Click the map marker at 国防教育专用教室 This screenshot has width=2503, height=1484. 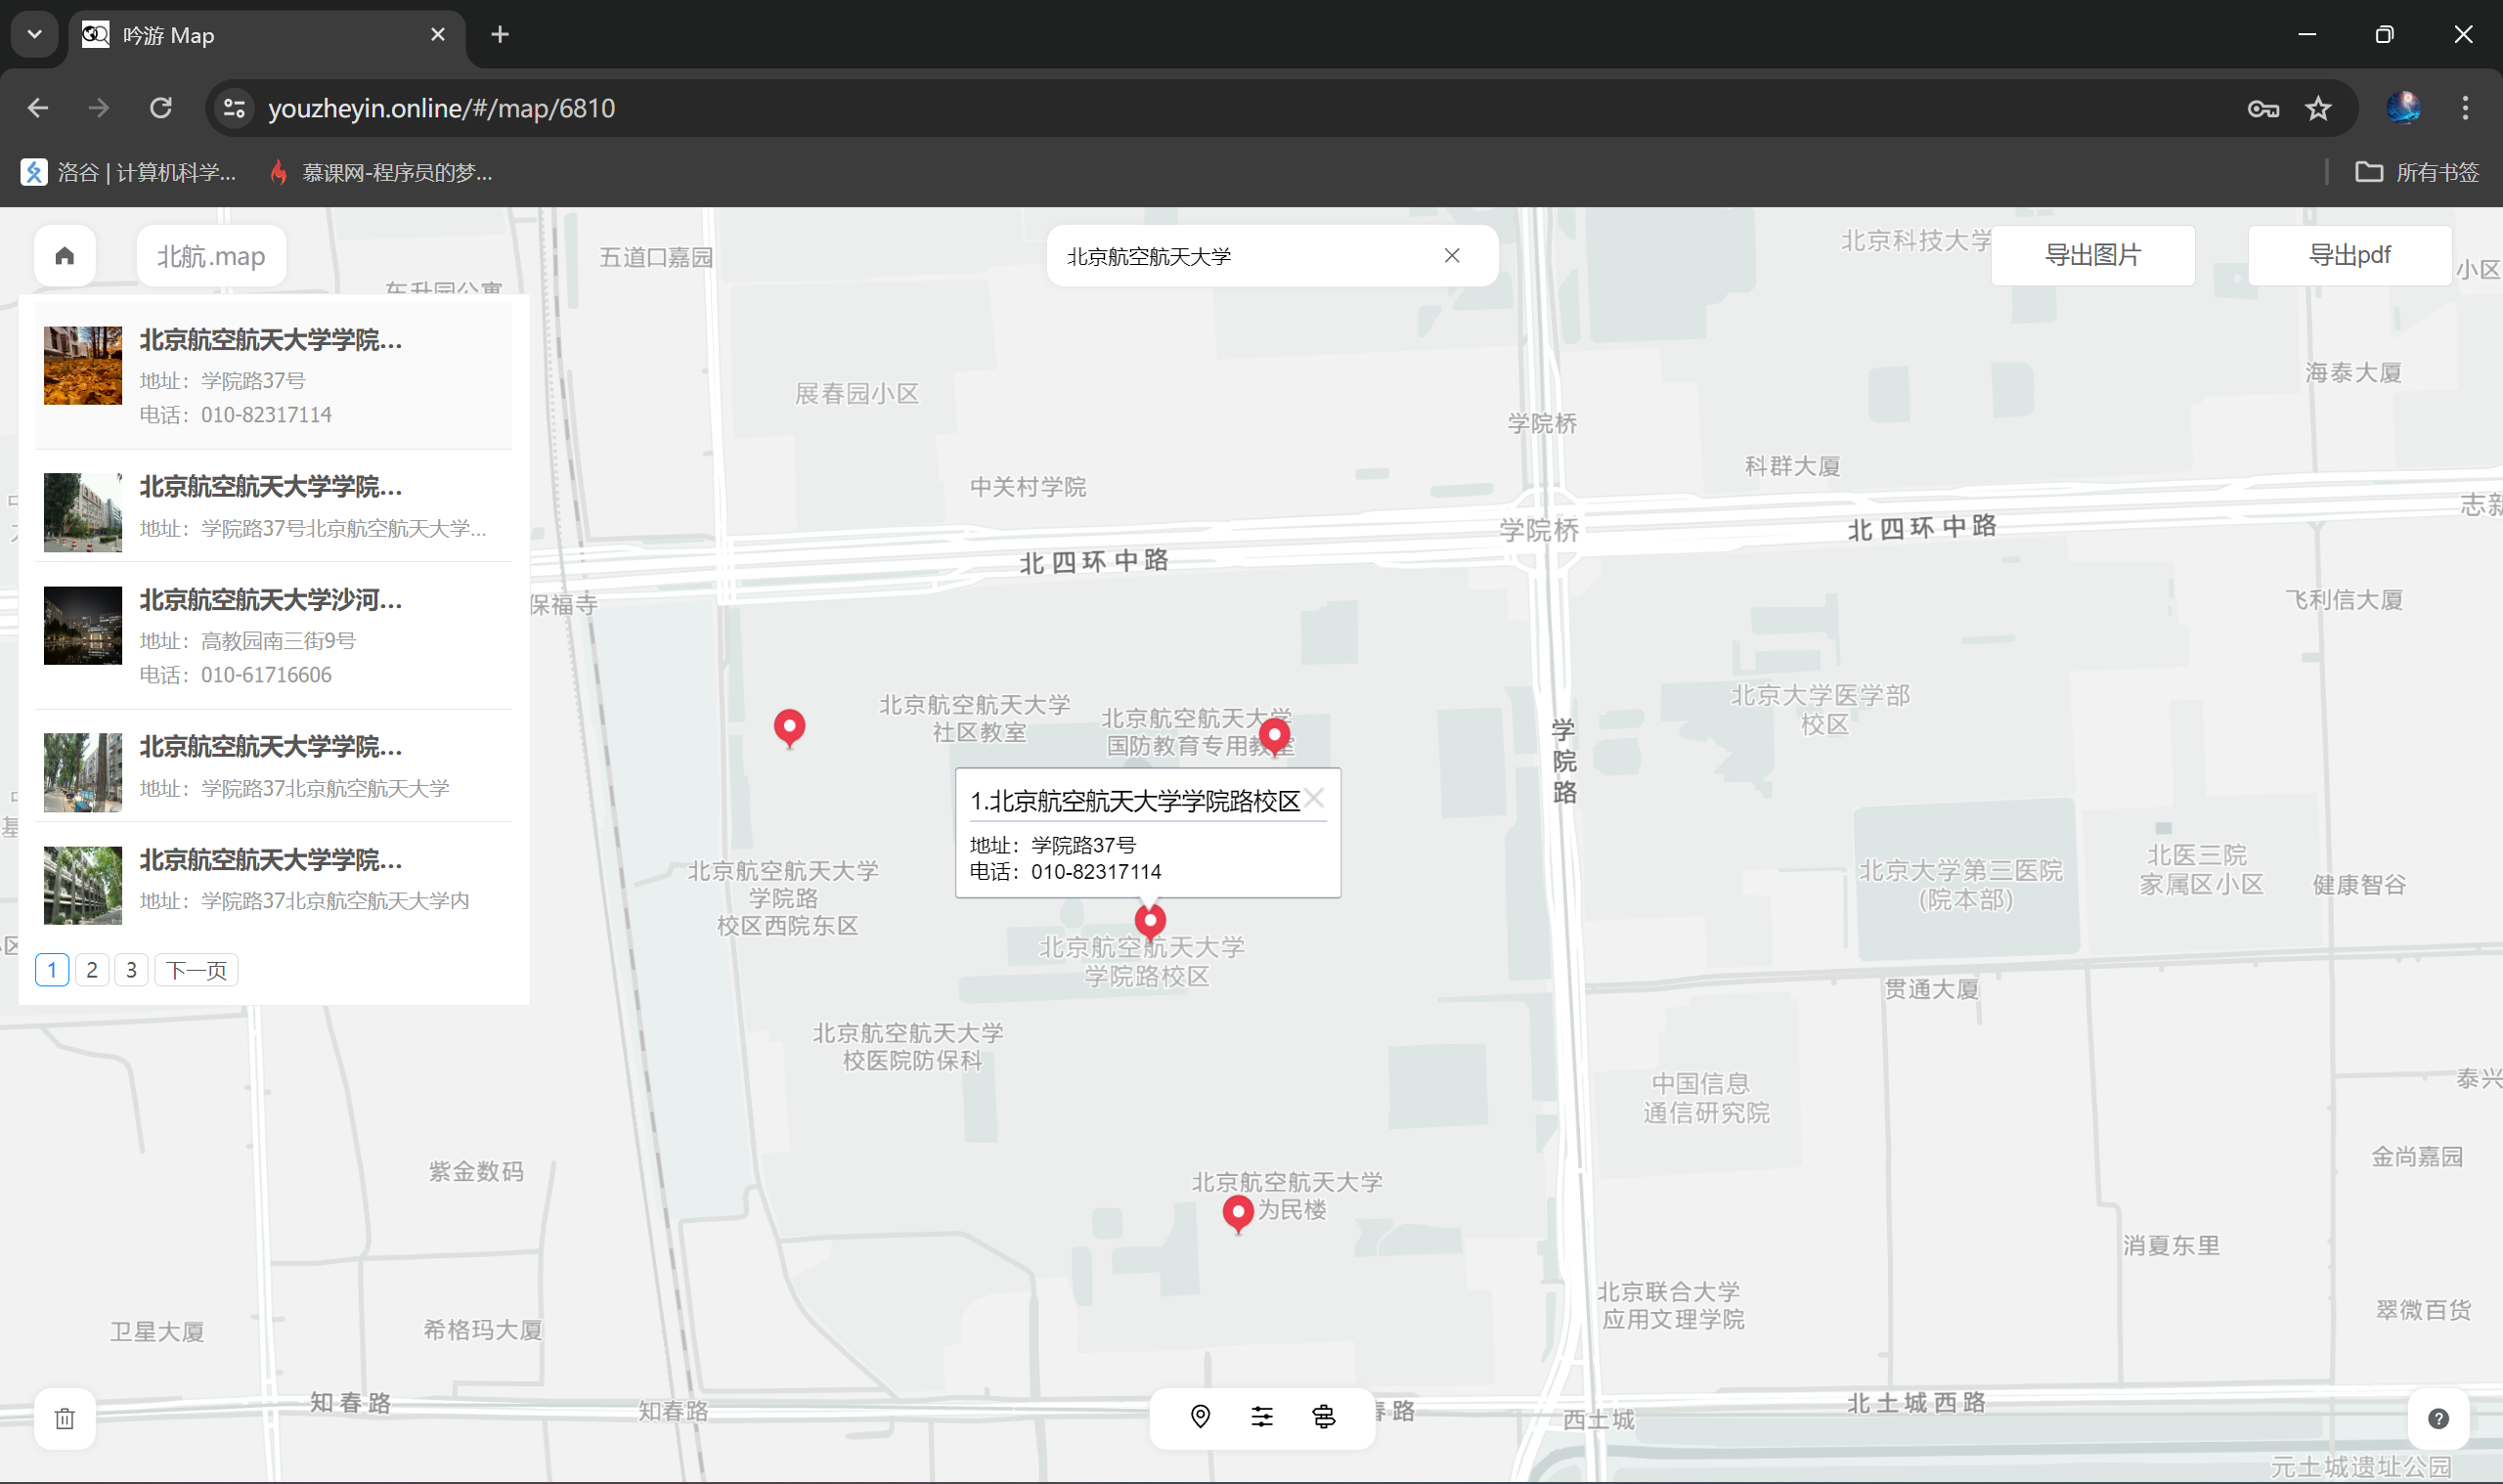[1274, 737]
